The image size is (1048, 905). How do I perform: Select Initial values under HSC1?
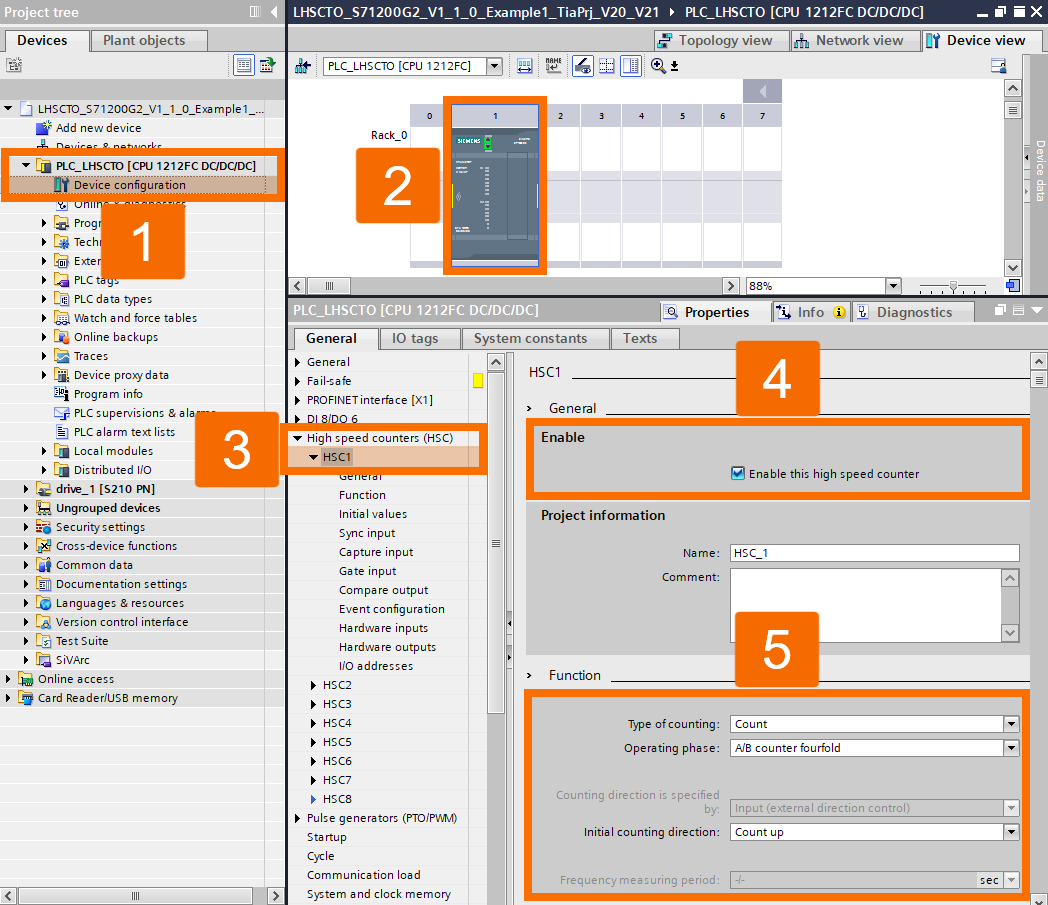coord(372,514)
